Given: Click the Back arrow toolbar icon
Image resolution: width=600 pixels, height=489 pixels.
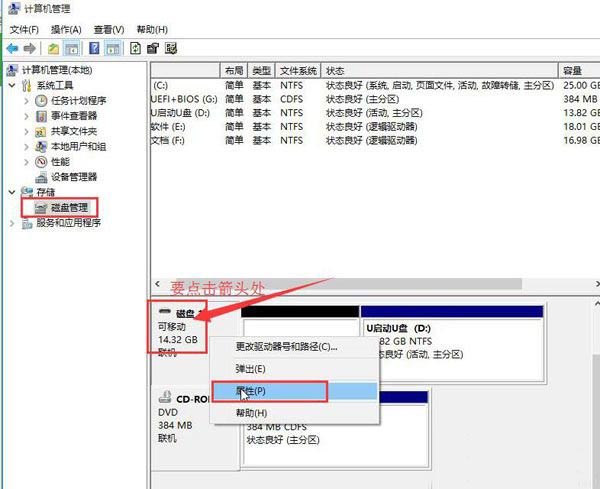Looking at the screenshot, I should click(11, 47).
